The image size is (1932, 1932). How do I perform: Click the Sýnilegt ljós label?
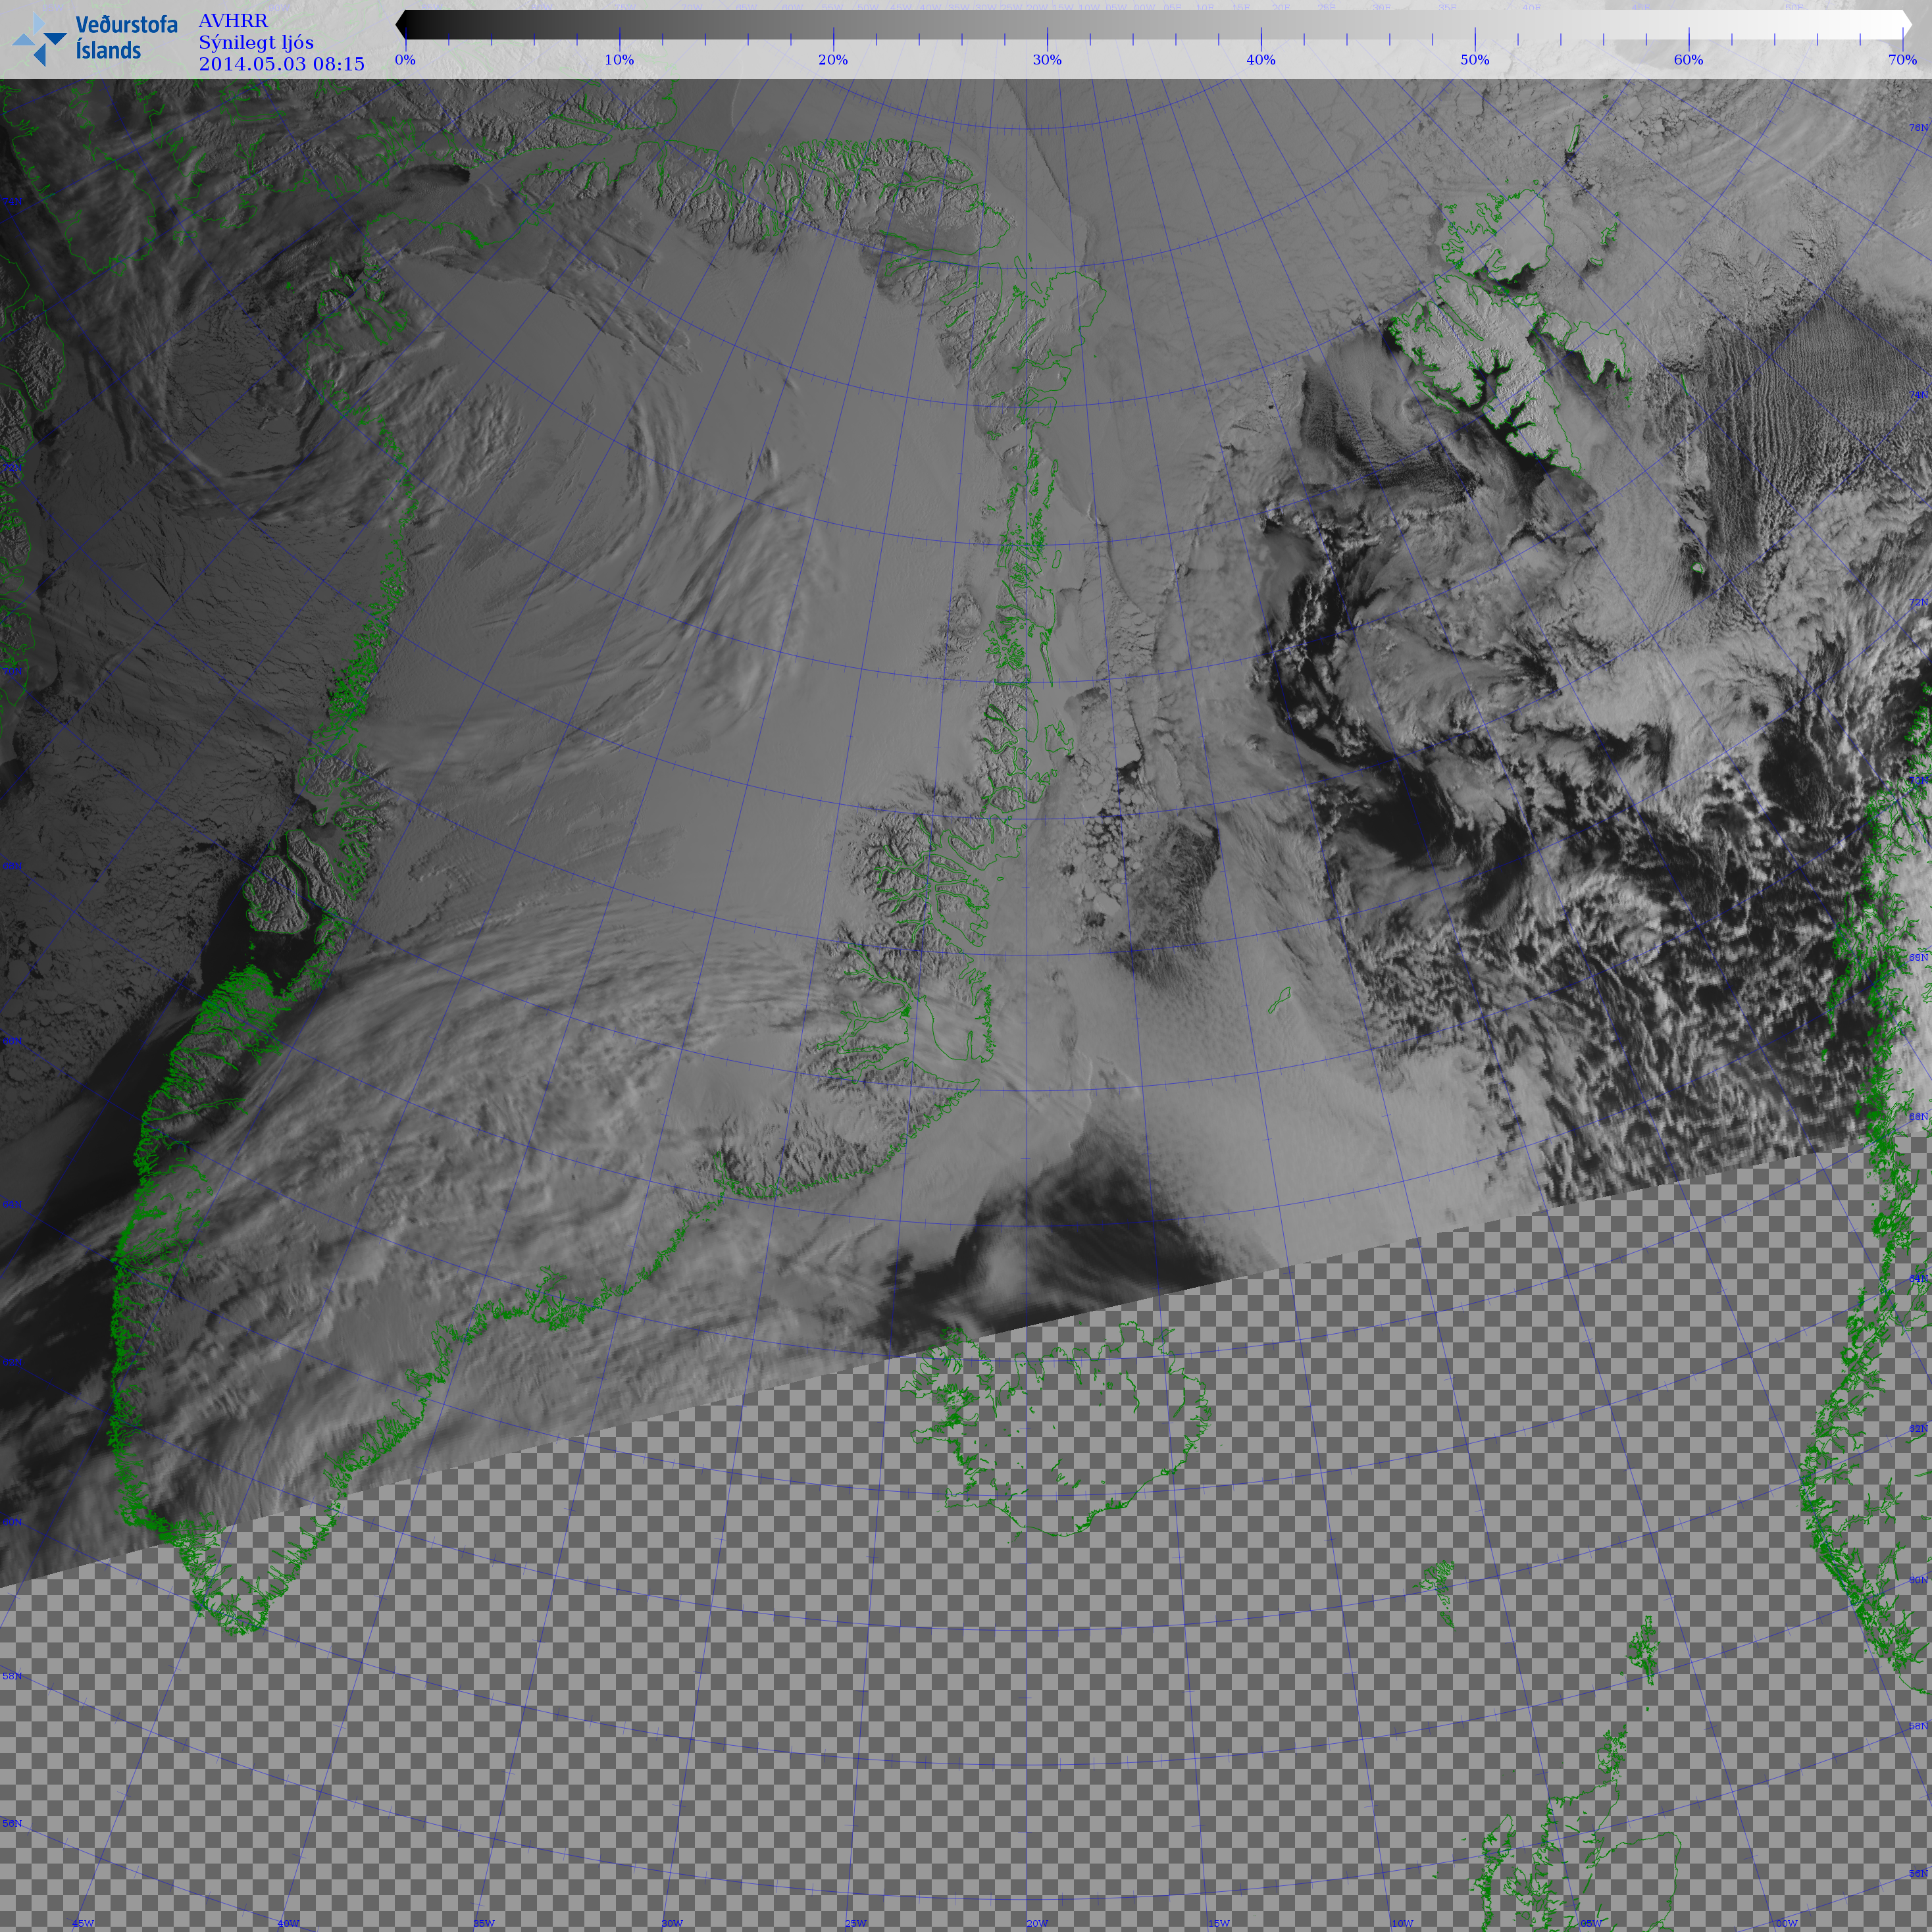tap(256, 42)
